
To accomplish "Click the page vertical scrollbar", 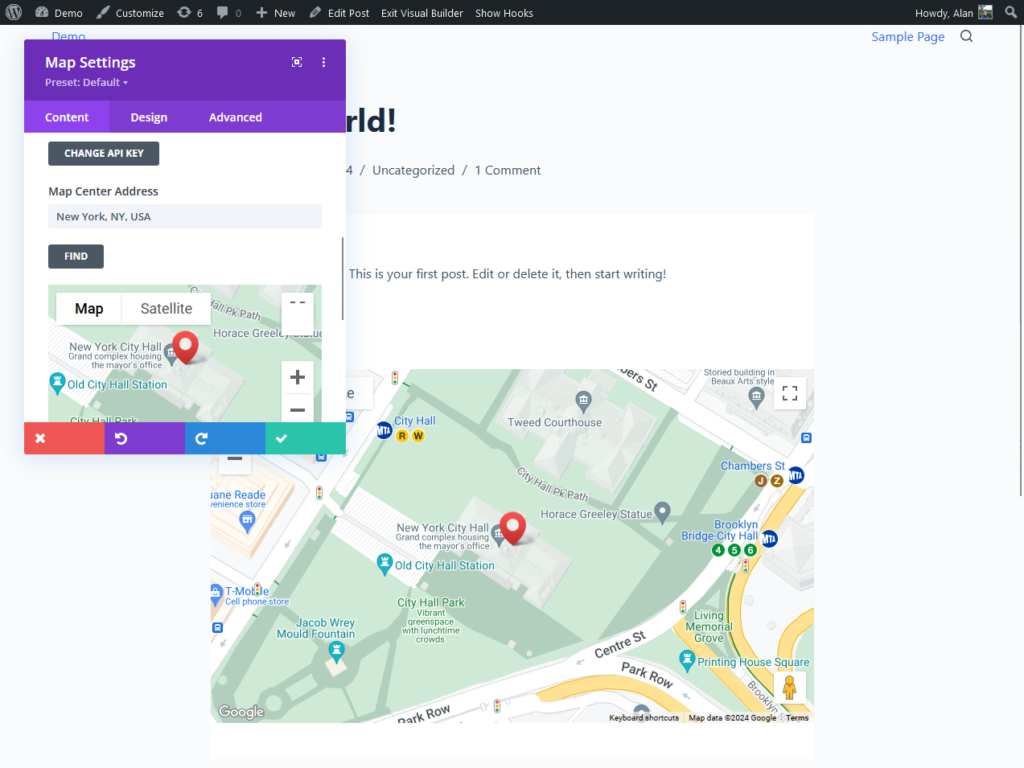I will pos(1021,261).
